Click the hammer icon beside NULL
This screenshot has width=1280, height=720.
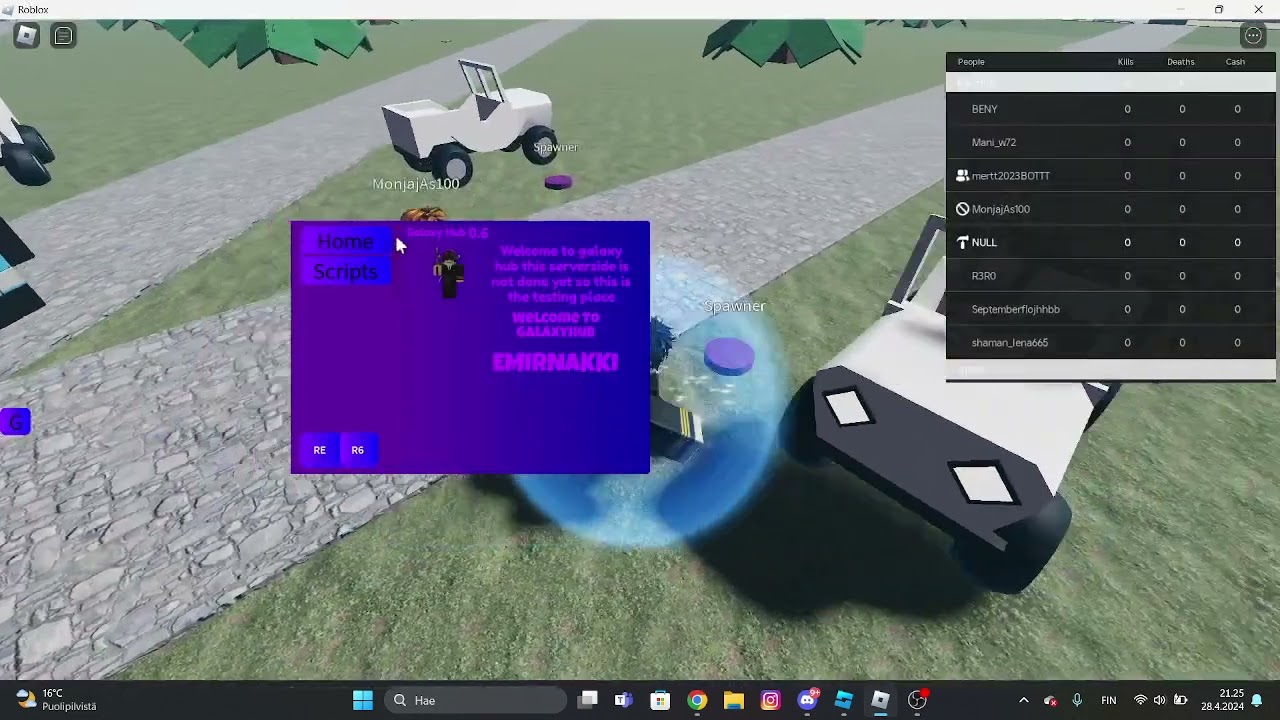(962, 242)
